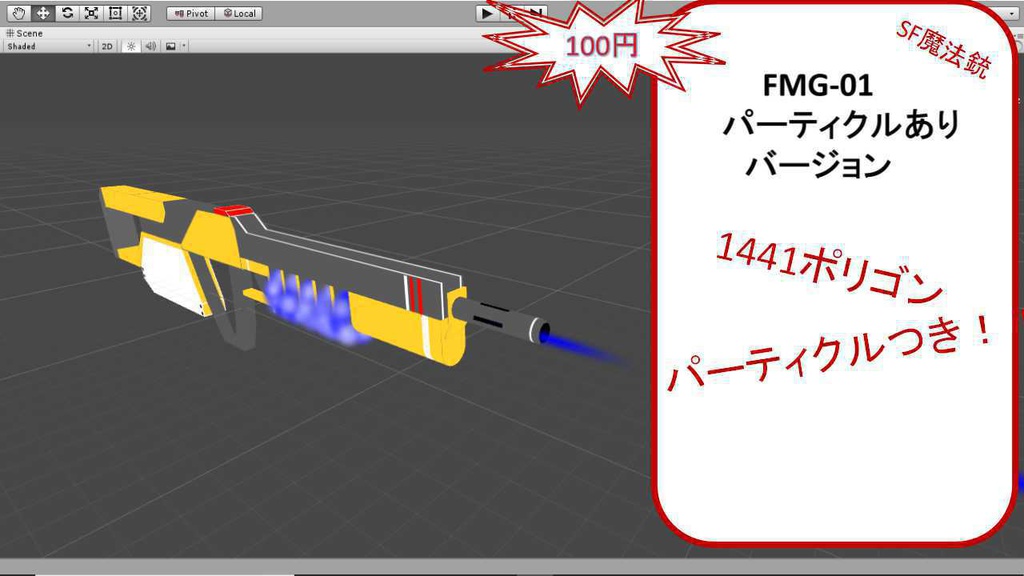Select the Move tool
This screenshot has height=576, width=1024.
point(42,13)
